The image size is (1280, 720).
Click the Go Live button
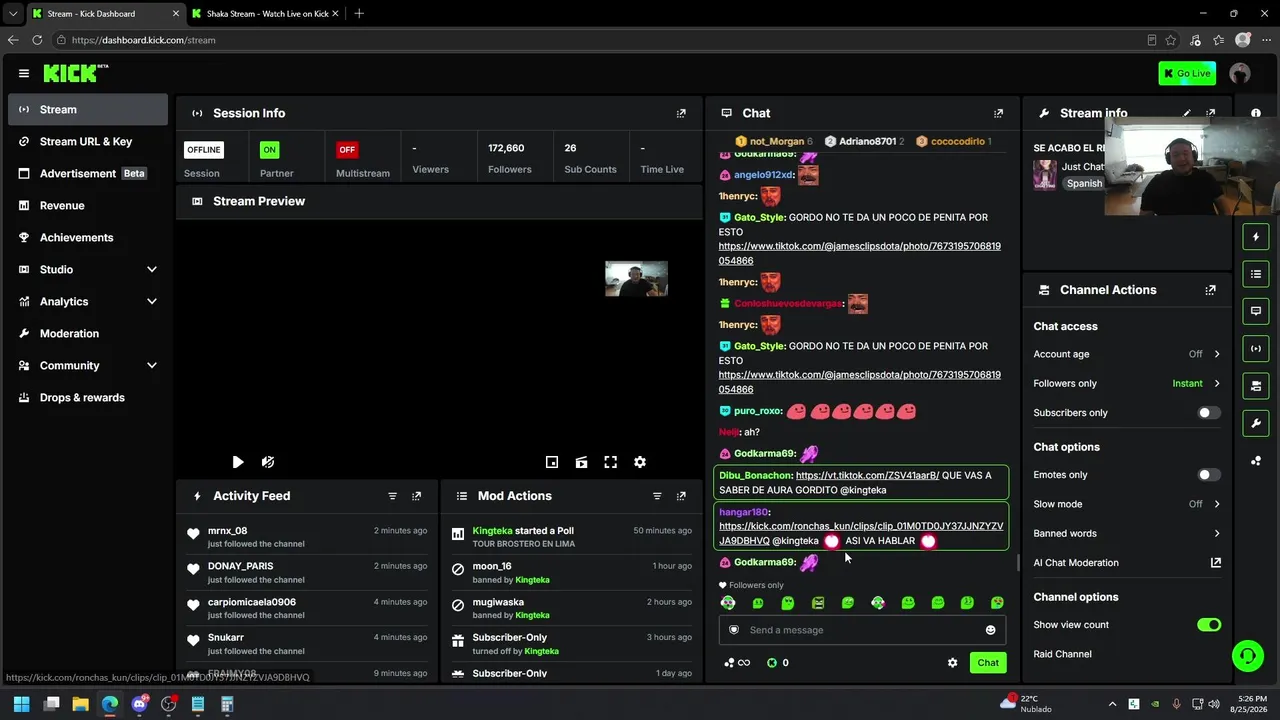(x=1187, y=73)
